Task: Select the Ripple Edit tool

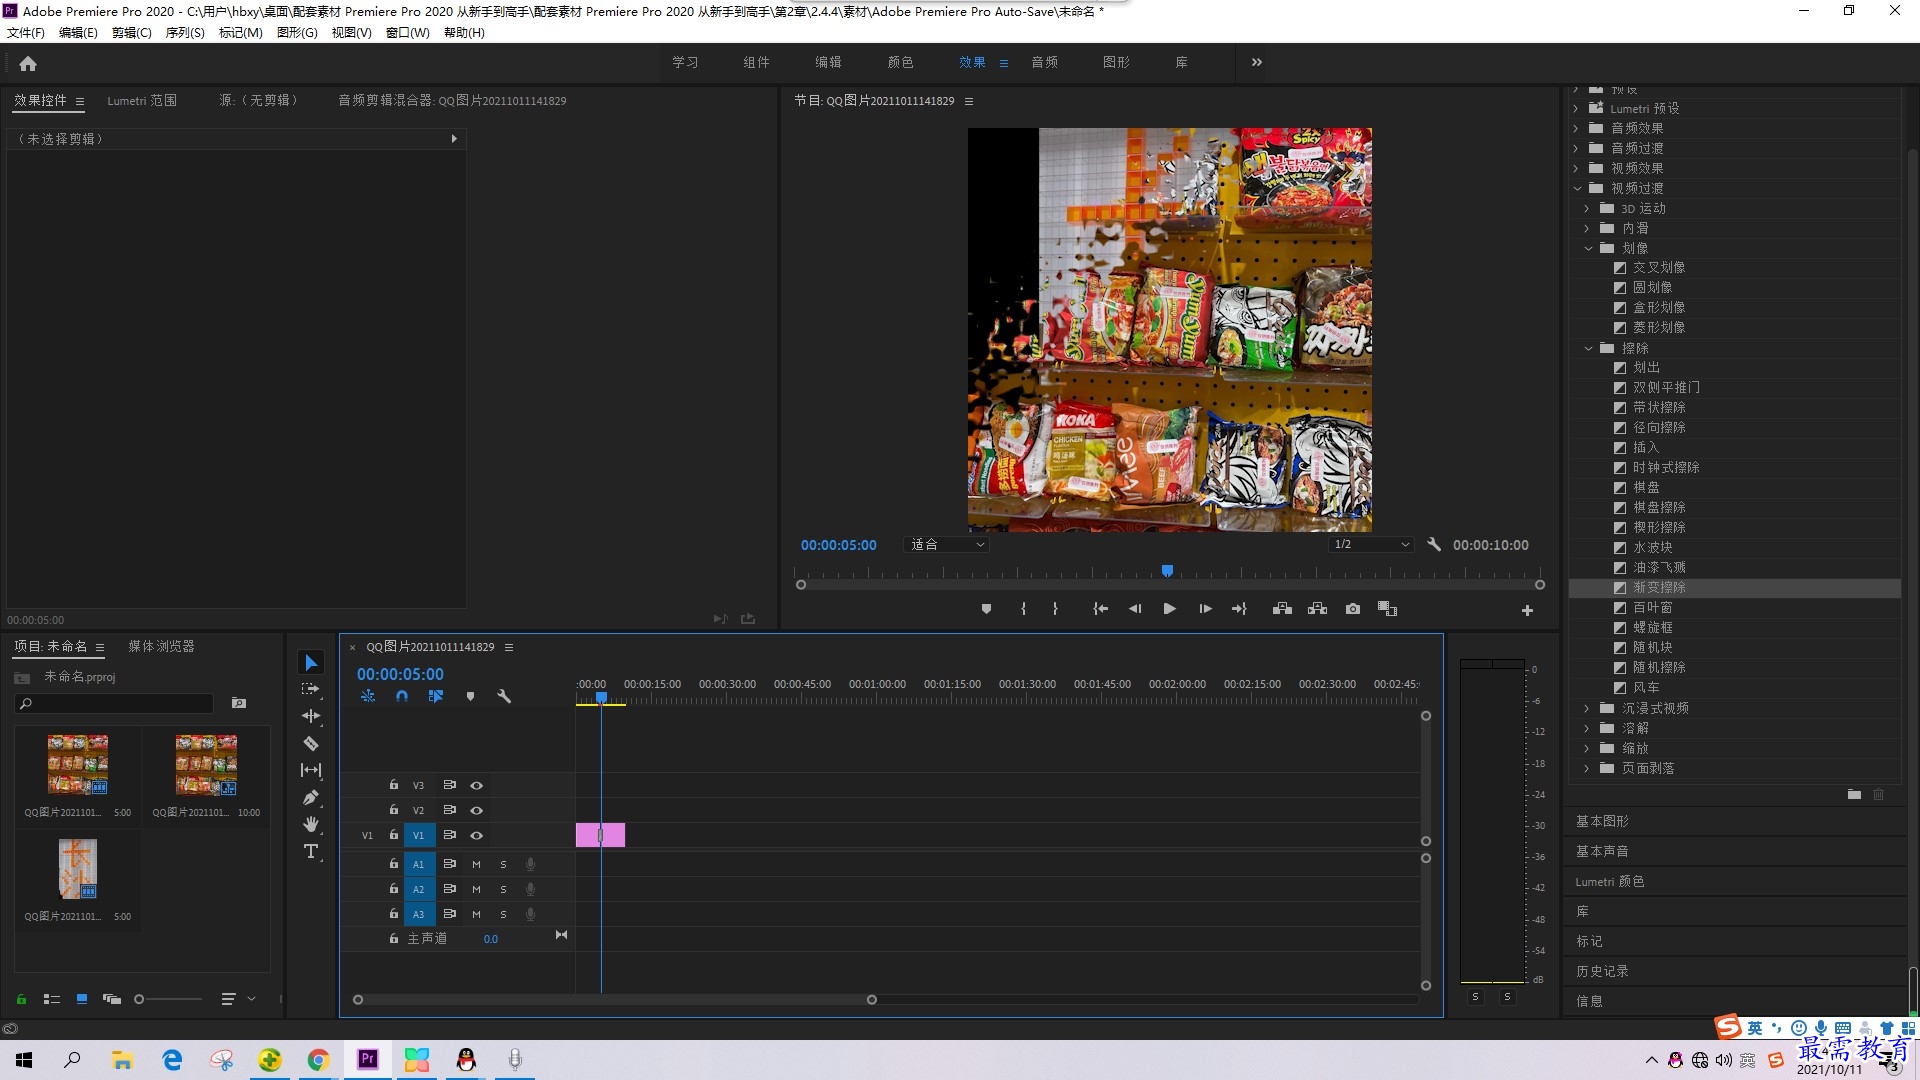Action: pyautogui.click(x=311, y=716)
